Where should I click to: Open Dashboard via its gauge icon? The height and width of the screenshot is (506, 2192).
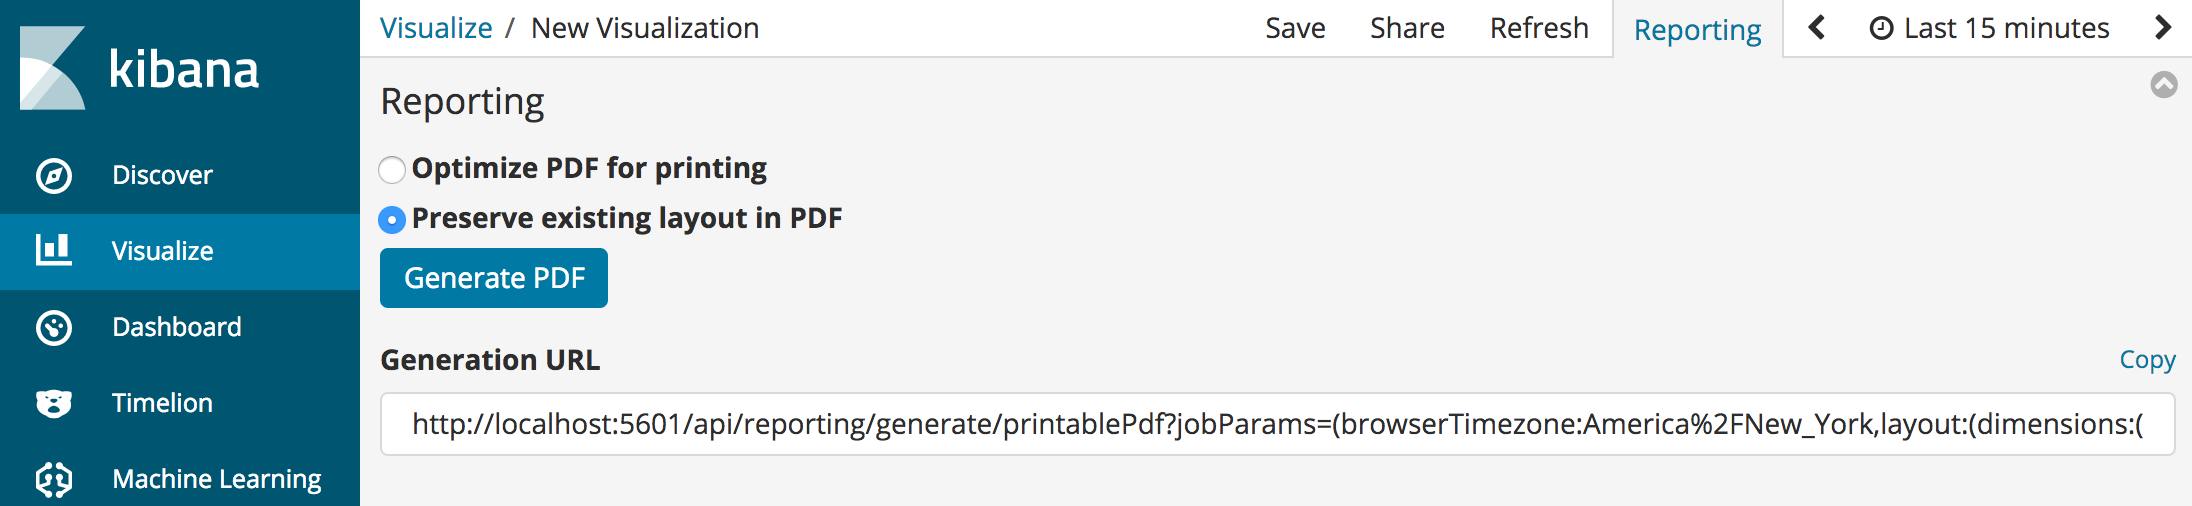pyautogui.click(x=54, y=328)
